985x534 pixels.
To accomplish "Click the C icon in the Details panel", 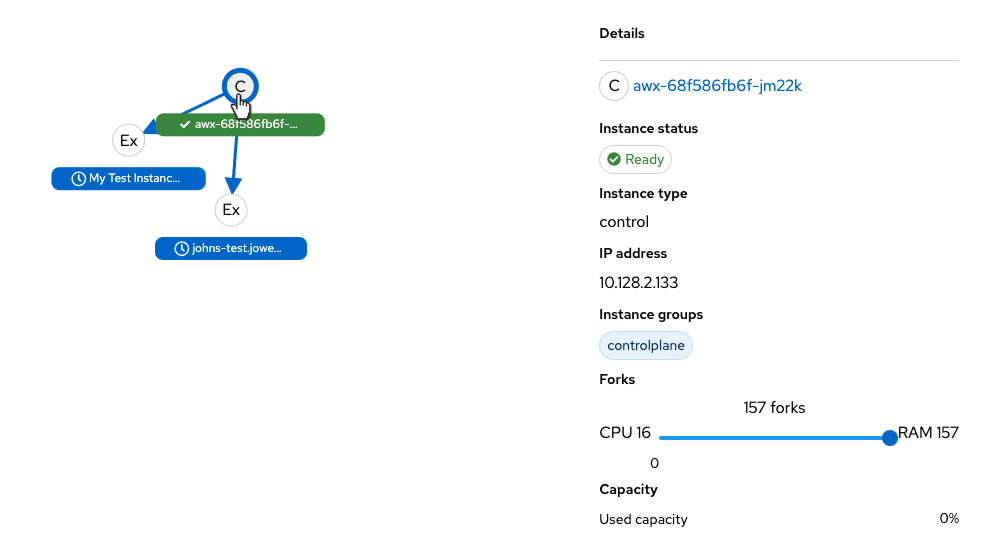I will (614, 86).
